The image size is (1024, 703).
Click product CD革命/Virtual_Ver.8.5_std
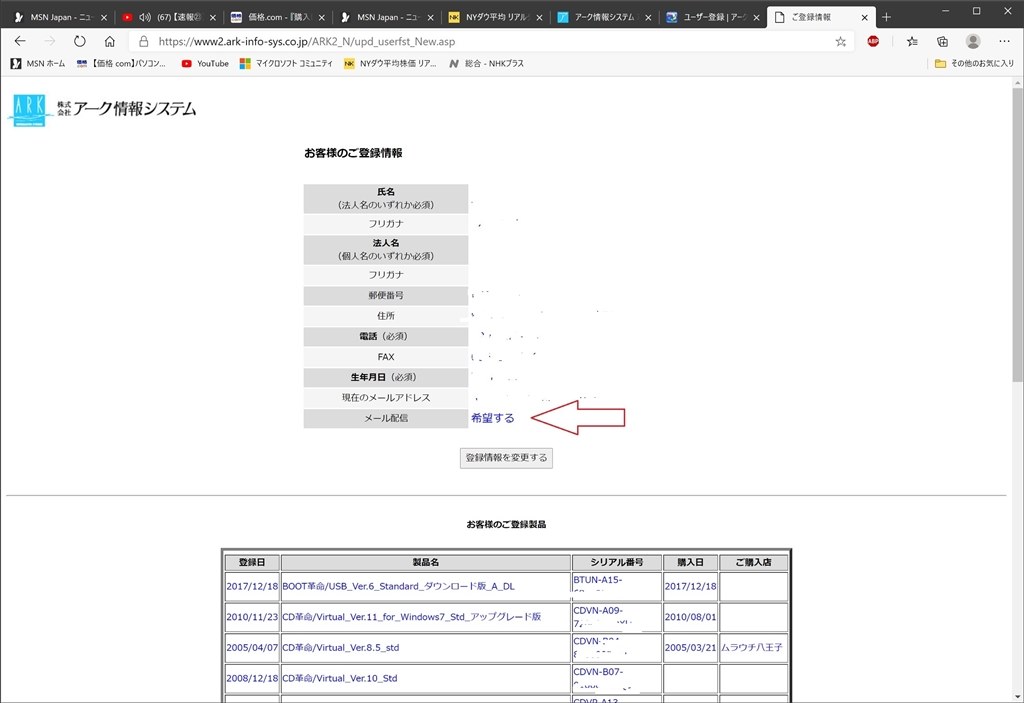pos(340,647)
